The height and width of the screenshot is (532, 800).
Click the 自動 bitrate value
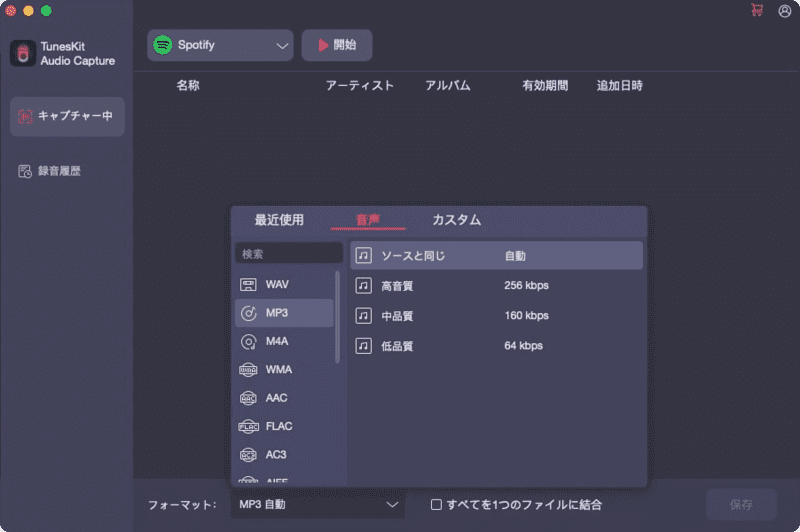515,256
